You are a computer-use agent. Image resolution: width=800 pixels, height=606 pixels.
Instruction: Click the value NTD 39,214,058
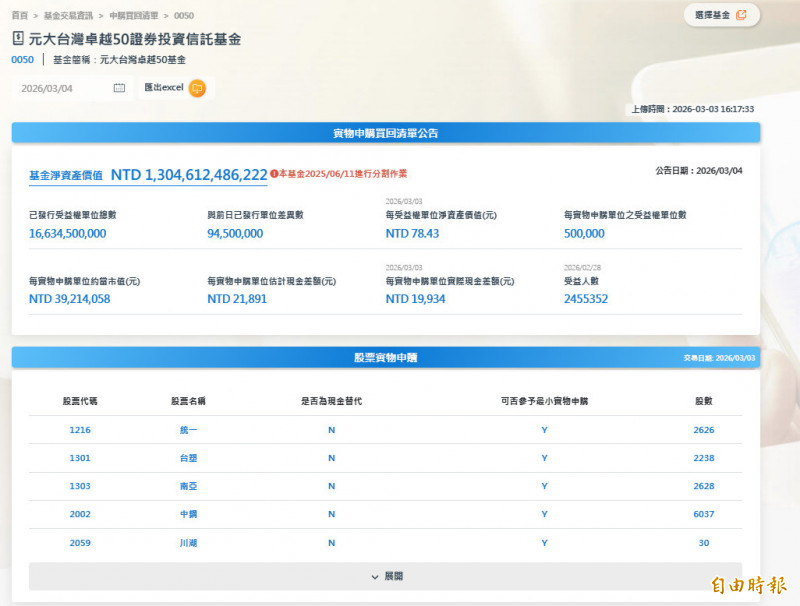pyautogui.click(x=69, y=299)
